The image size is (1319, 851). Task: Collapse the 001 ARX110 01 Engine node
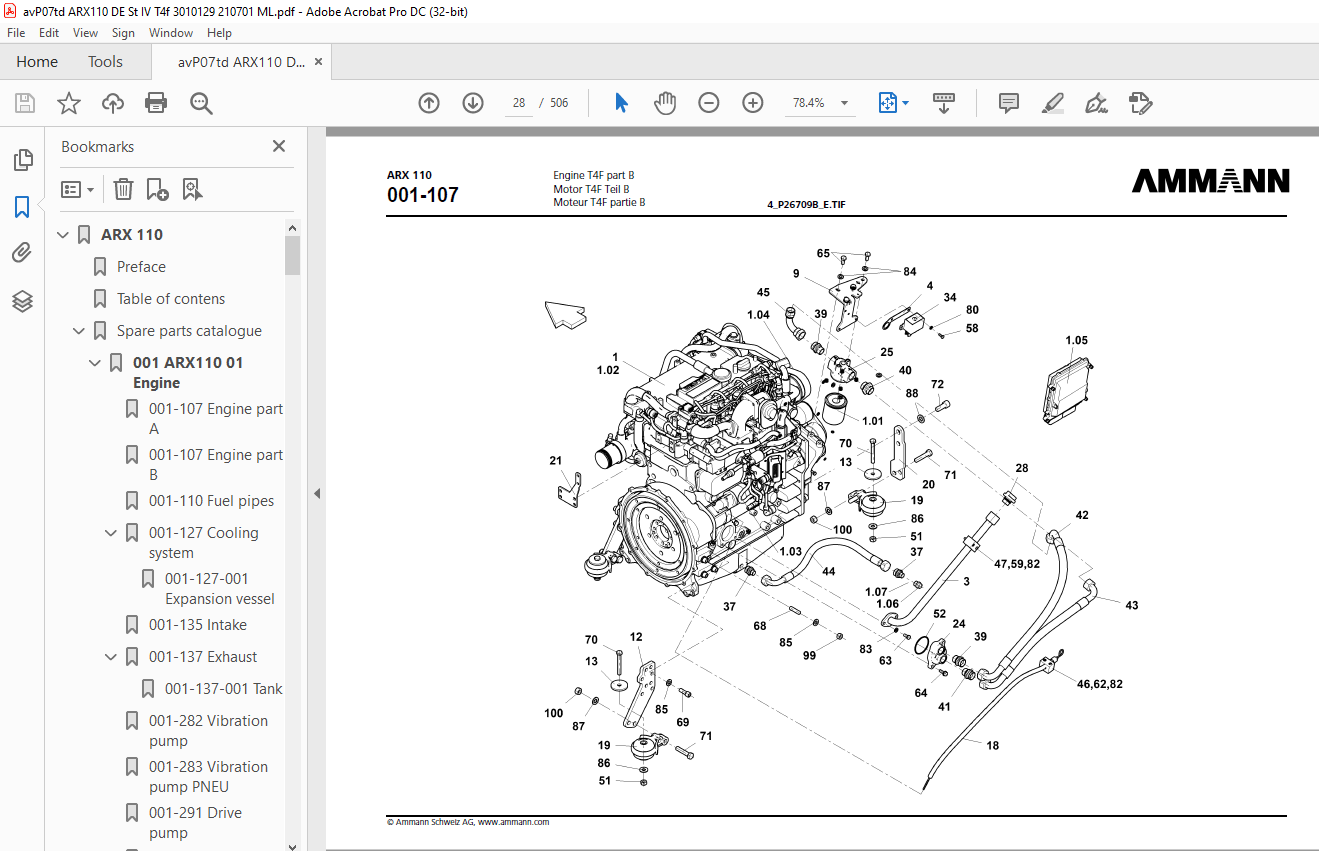point(96,363)
